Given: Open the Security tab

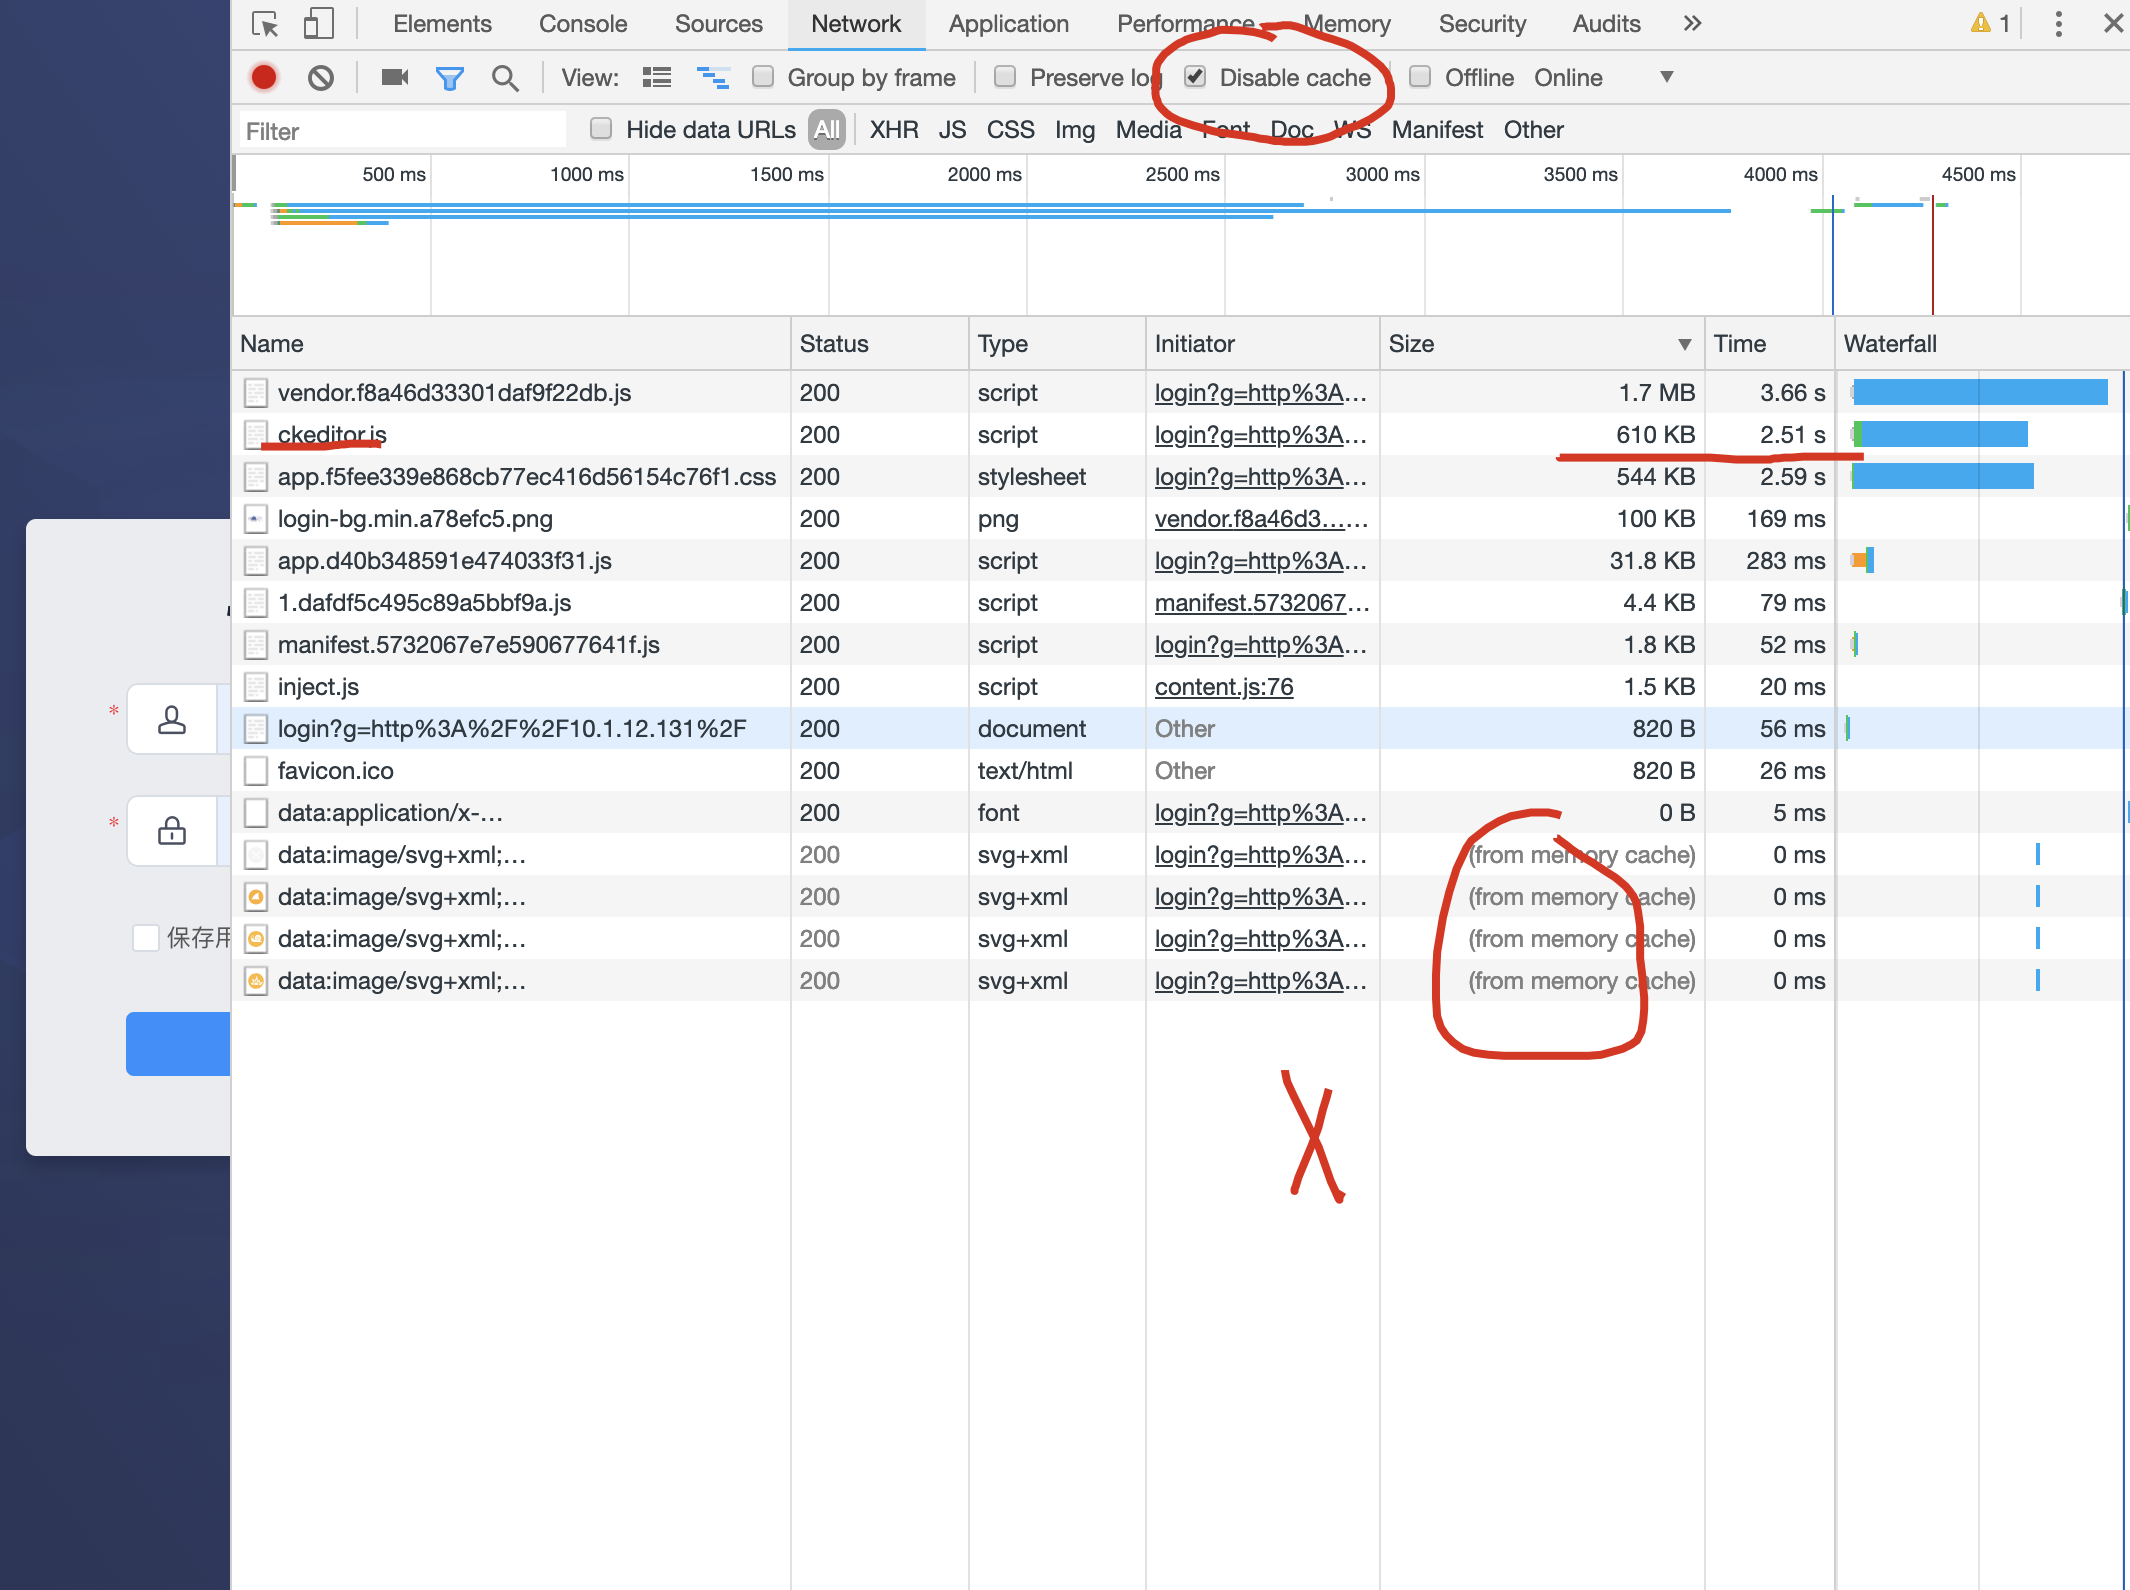Looking at the screenshot, I should (1482, 24).
